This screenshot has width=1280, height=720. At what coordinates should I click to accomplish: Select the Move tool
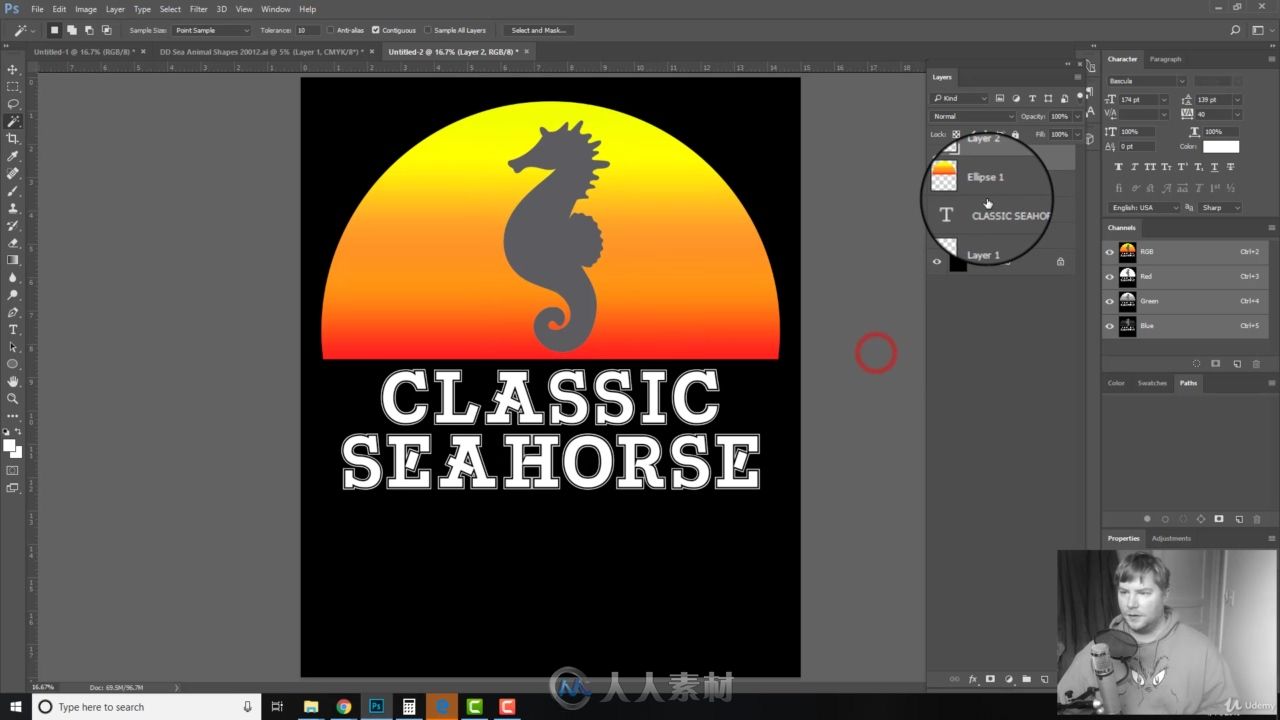click(x=13, y=69)
